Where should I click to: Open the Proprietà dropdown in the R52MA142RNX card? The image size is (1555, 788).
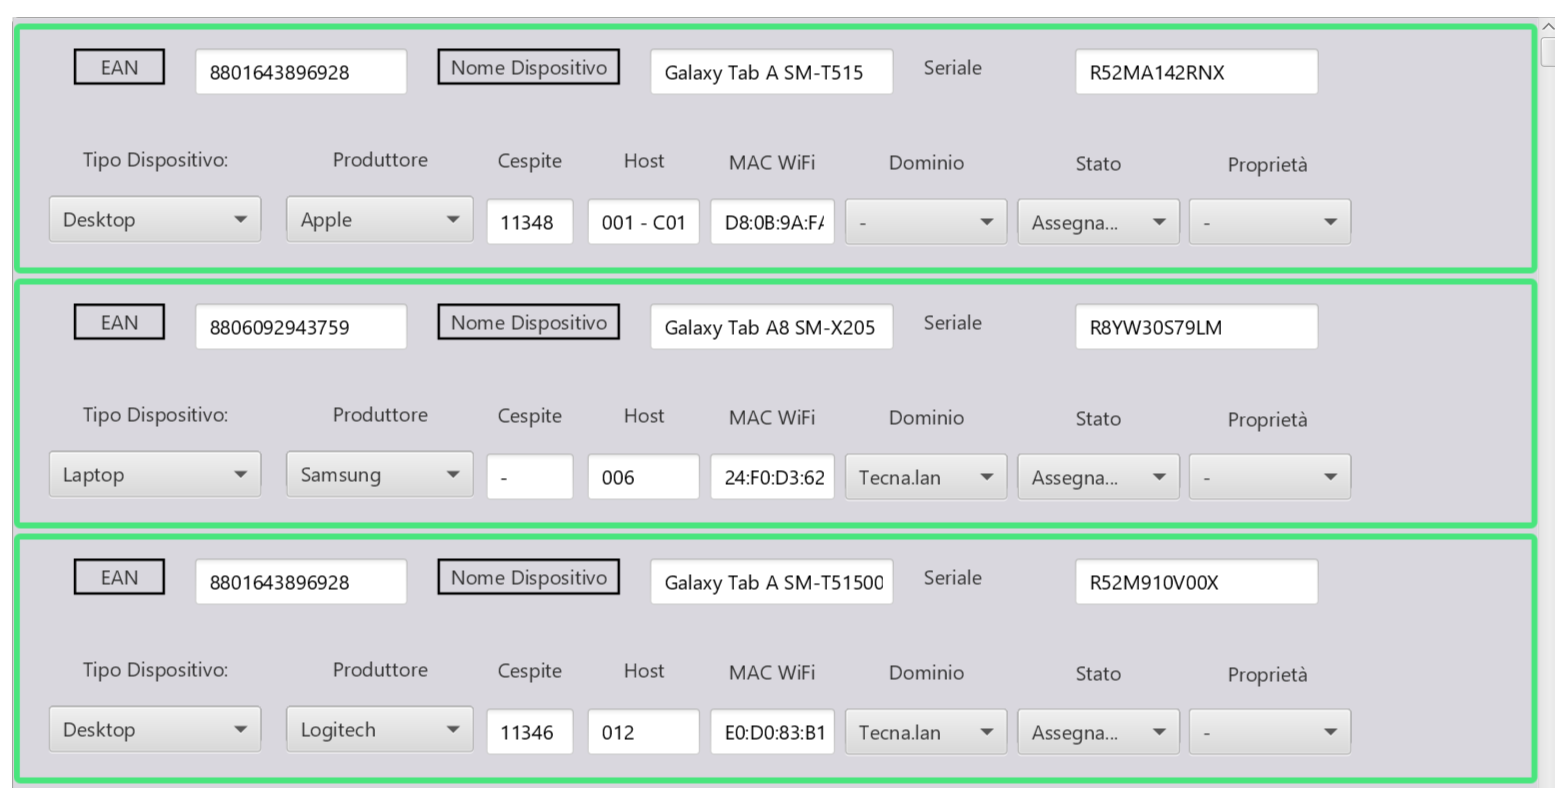coord(1269,222)
